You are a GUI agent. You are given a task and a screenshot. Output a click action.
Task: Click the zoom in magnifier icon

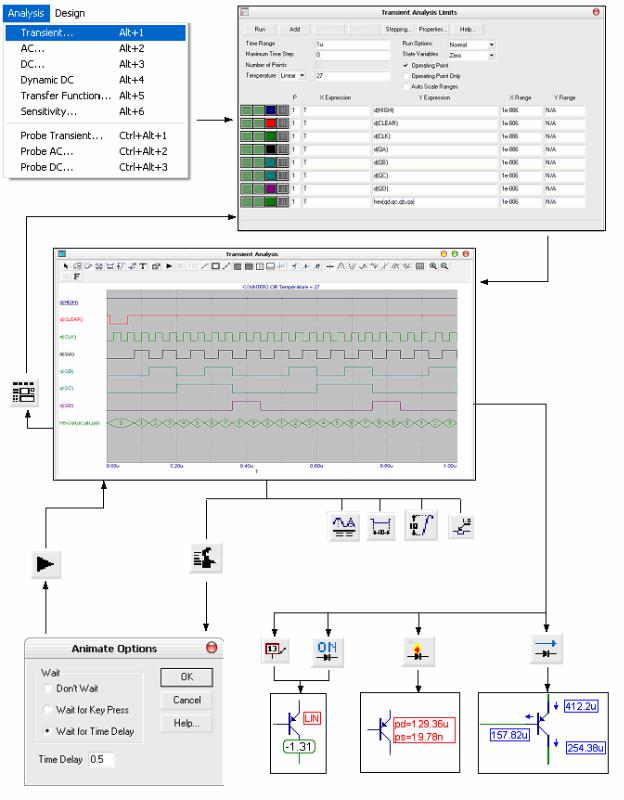click(433, 266)
